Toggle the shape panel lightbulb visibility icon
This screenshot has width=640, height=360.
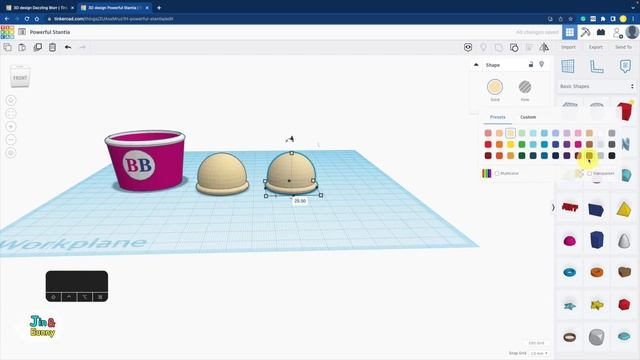pyautogui.click(x=542, y=64)
